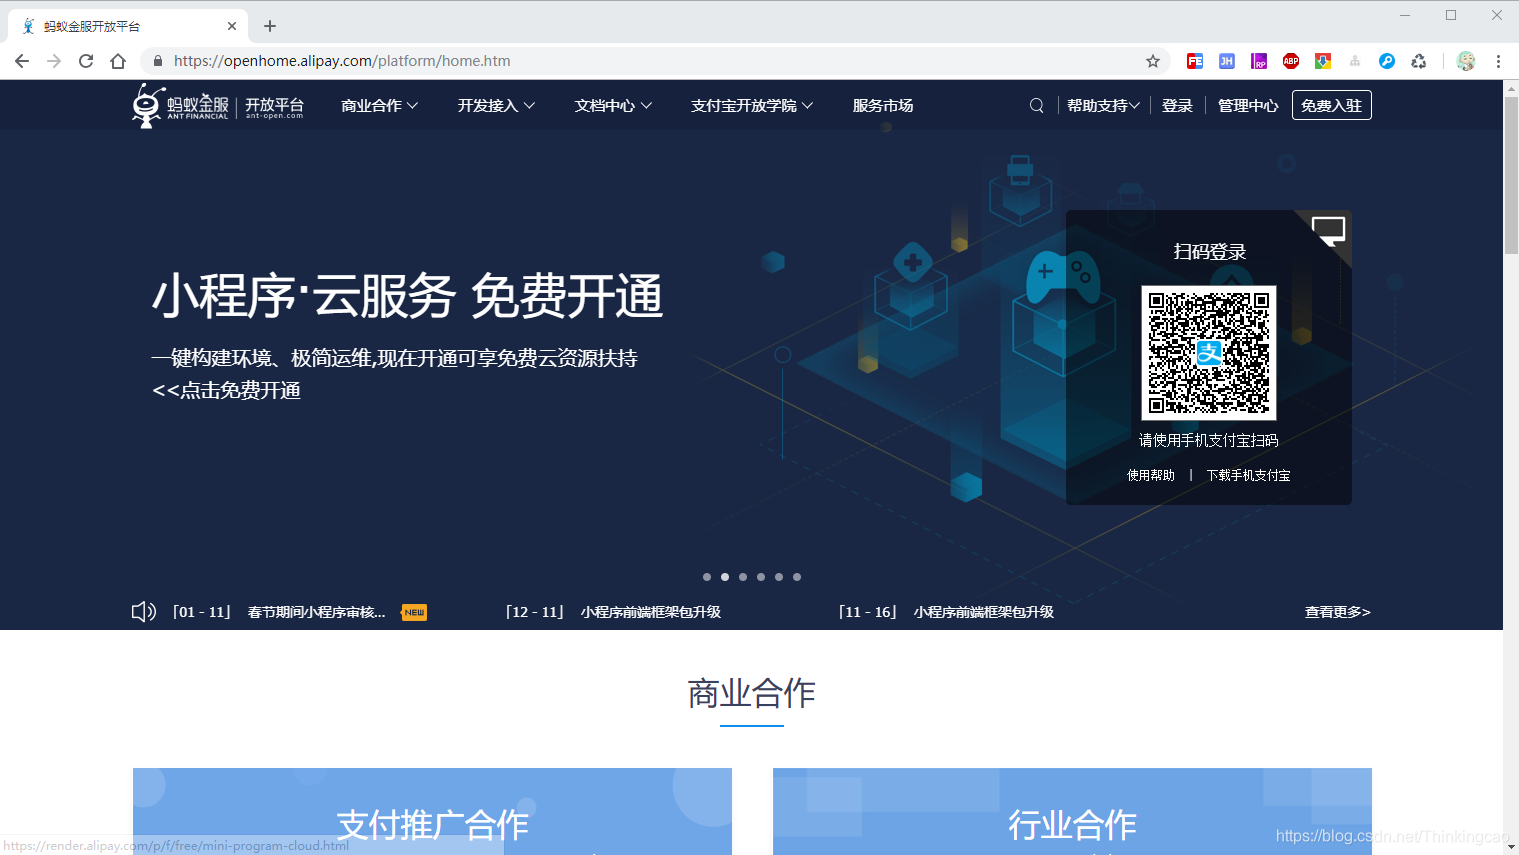Click the browser back arrow

click(x=22, y=61)
